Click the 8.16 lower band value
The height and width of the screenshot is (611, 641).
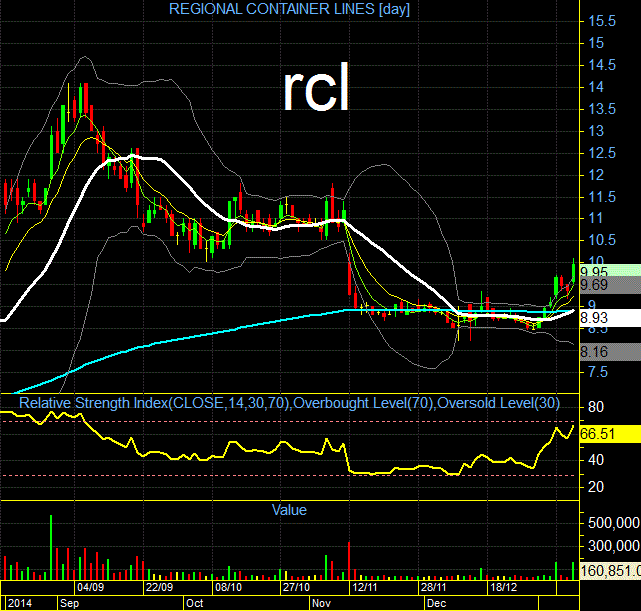click(x=610, y=351)
